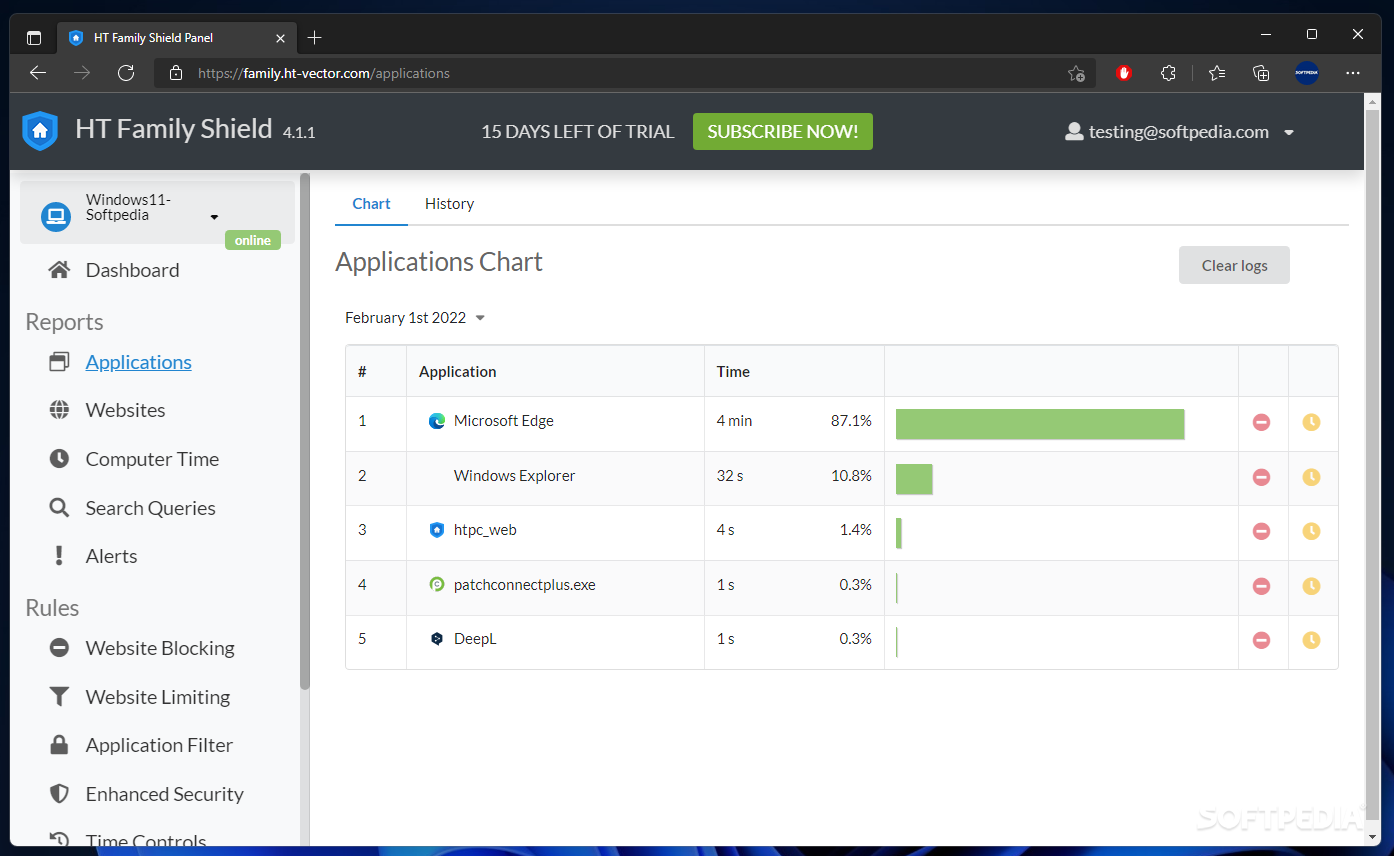Viewport: 1394px width, 856px height.
Task: Block patchconnectplus.exe with red icon
Action: tap(1261, 586)
